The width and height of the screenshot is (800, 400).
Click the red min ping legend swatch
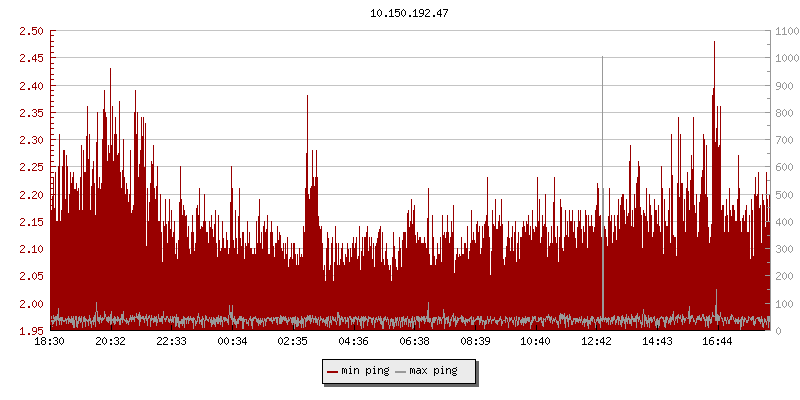coord(333,371)
